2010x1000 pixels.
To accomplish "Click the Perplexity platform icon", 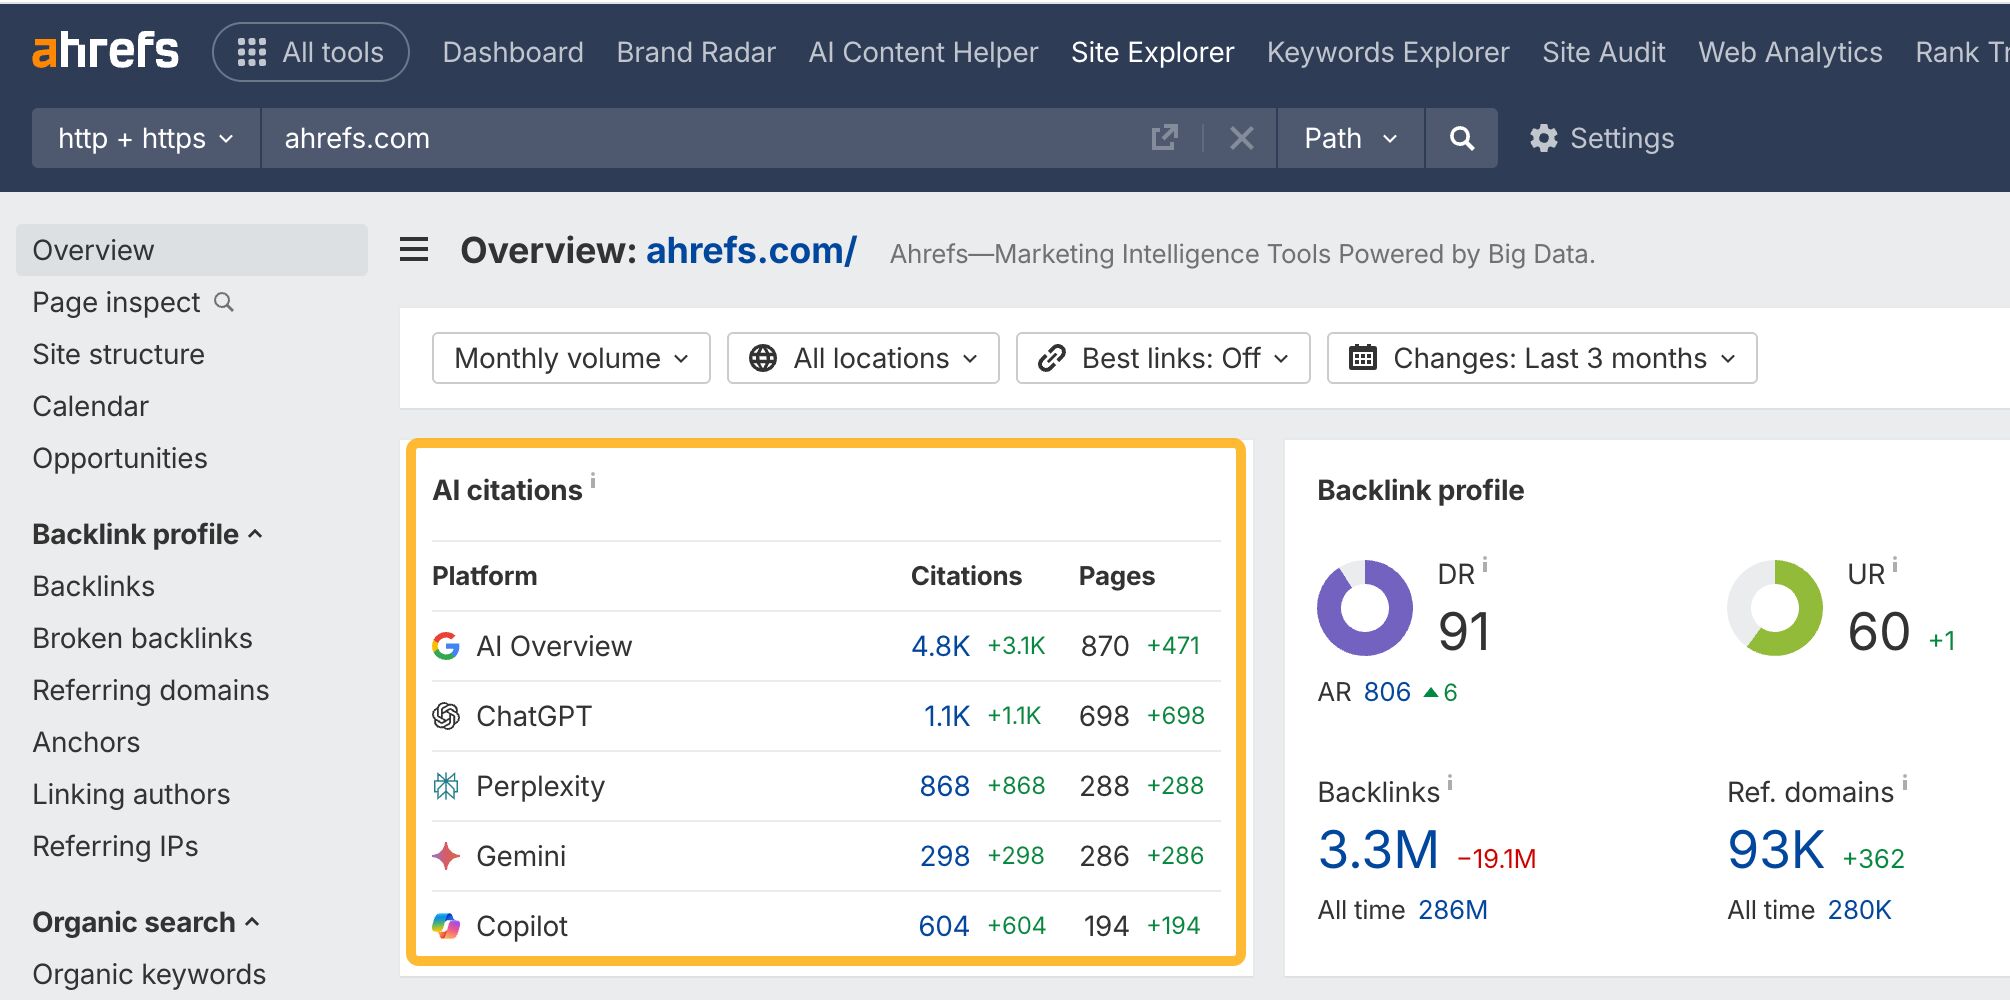I will pyautogui.click(x=446, y=786).
